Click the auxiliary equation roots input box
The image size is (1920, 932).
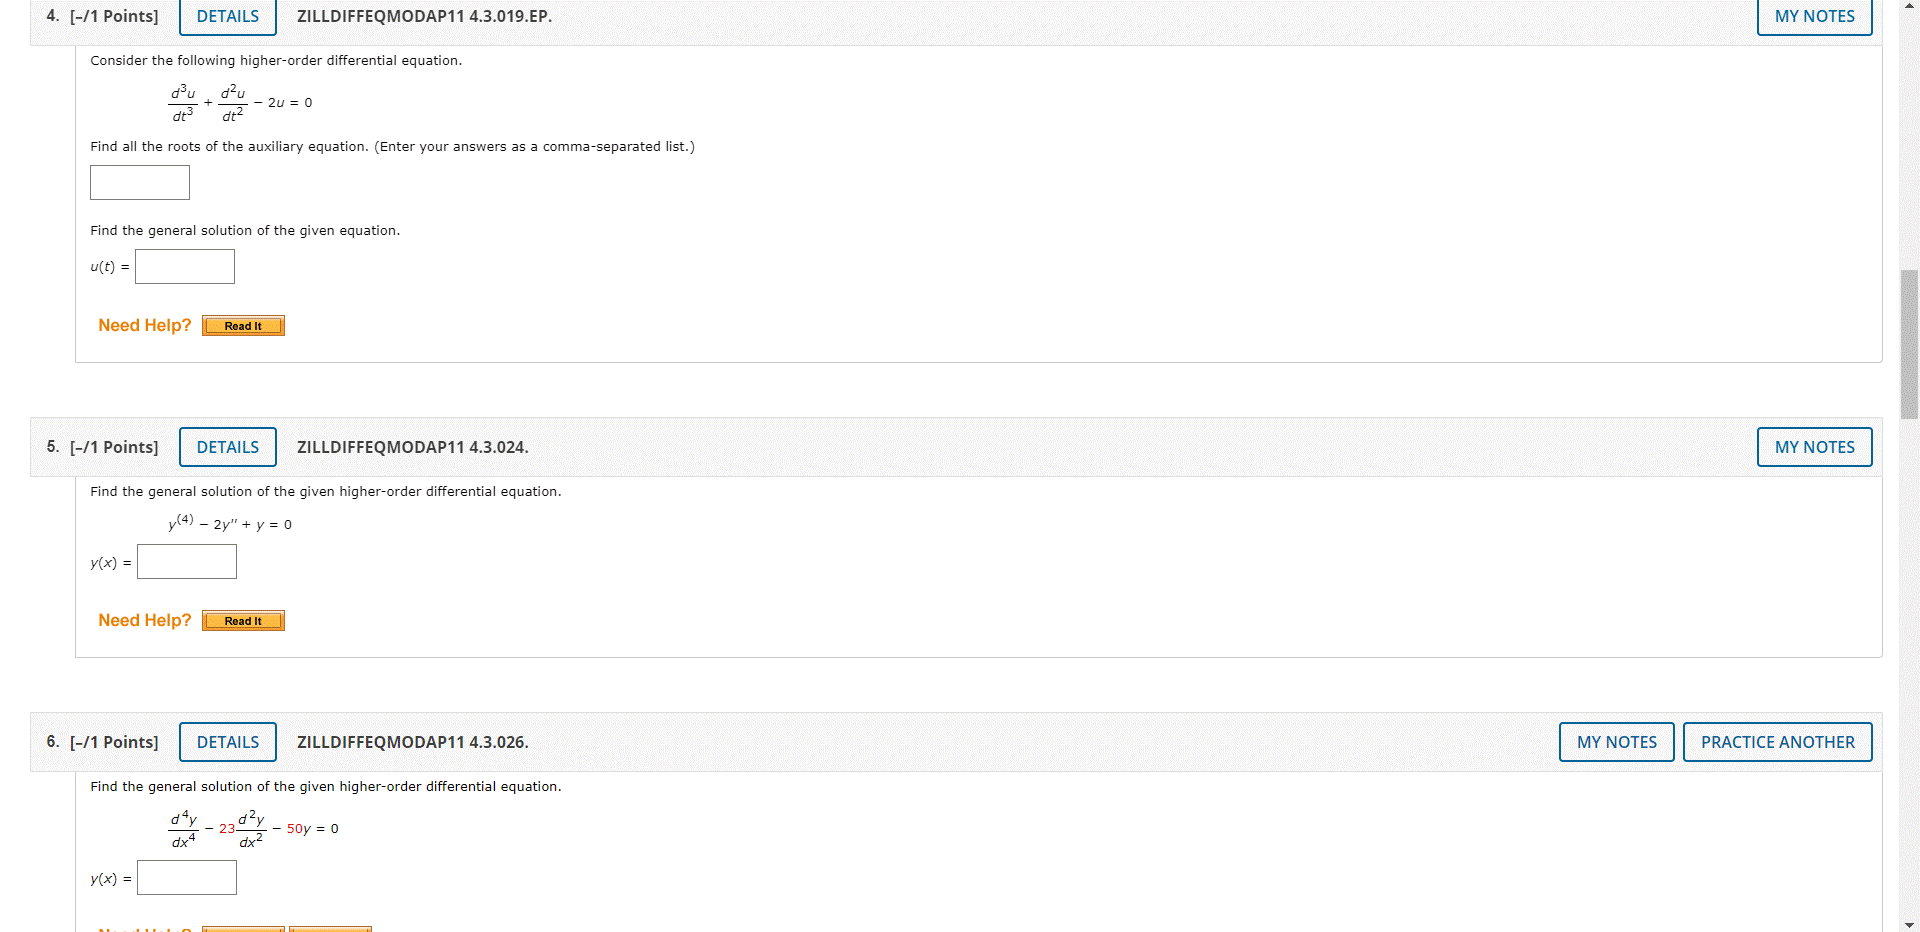pyautogui.click(x=140, y=183)
